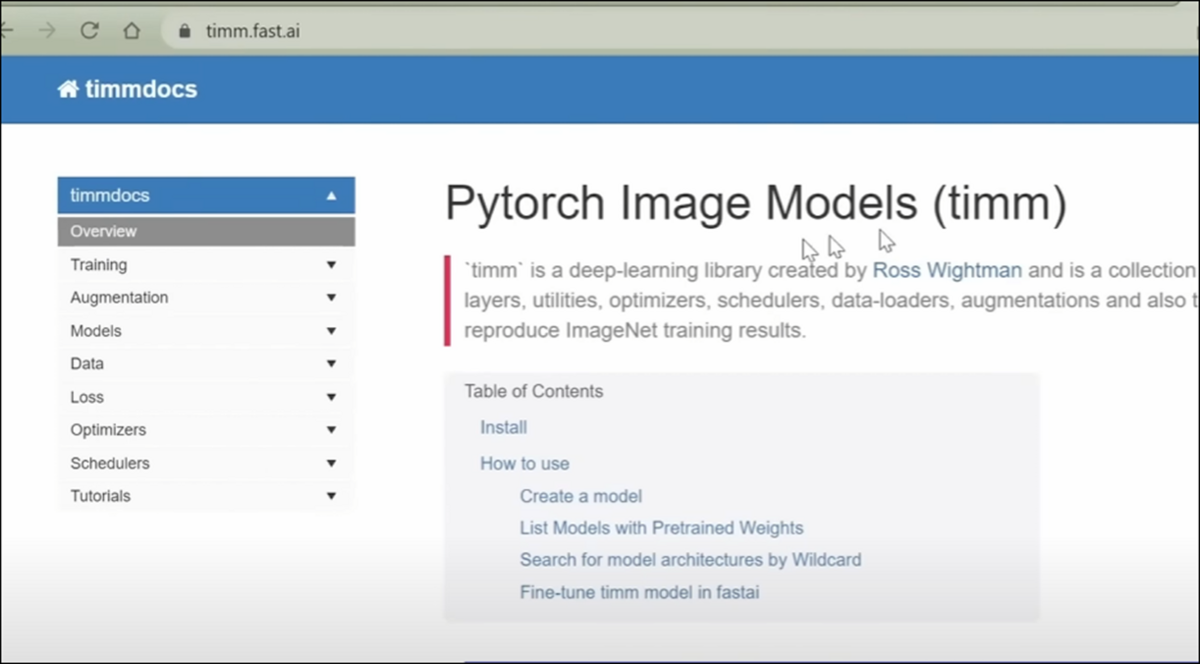Click the Pytorch Image Models (timm) heading
The height and width of the screenshot is (664, 1200).
(x=756, y=204)
